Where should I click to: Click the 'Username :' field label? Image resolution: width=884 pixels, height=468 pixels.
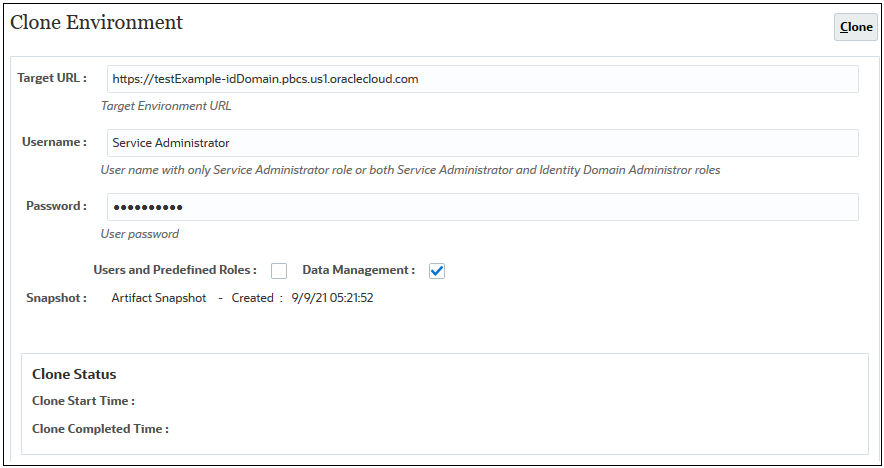54,142
